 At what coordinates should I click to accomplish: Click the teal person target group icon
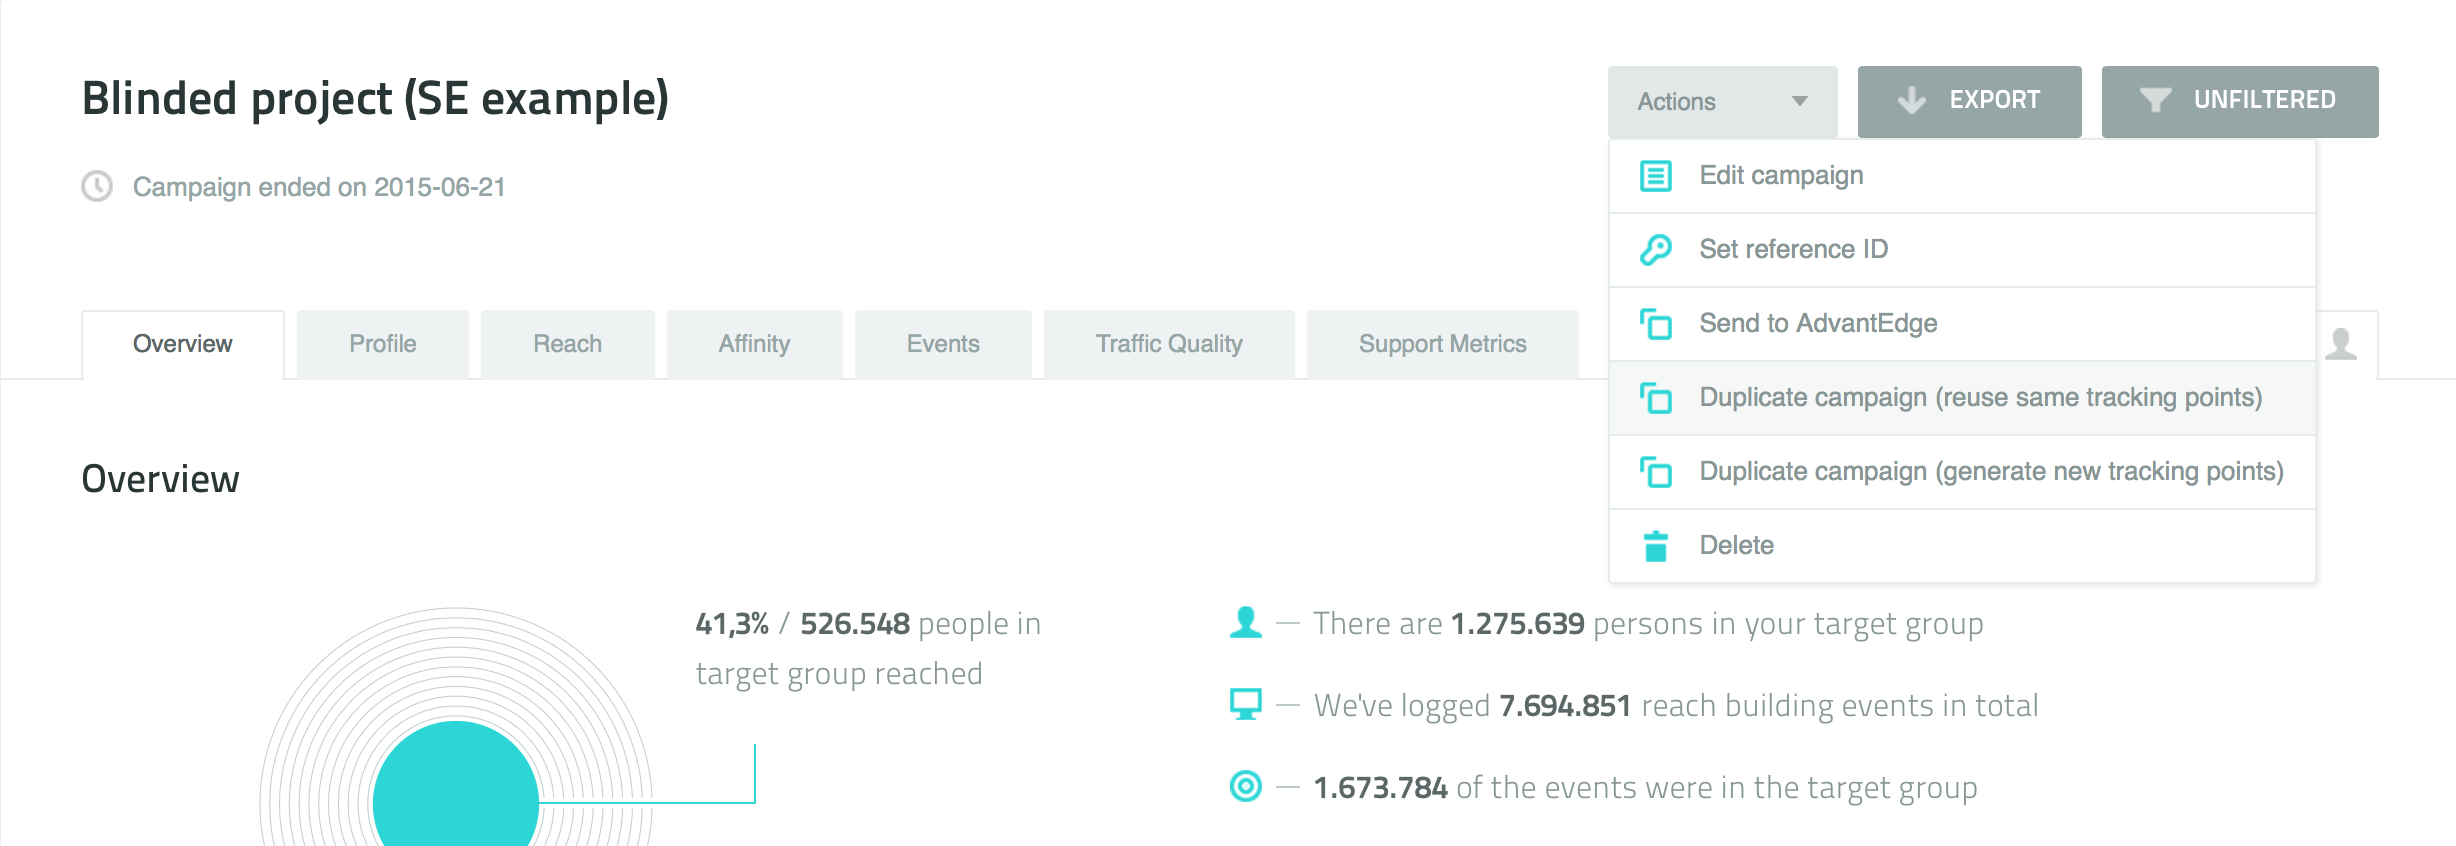point(1246,622)
